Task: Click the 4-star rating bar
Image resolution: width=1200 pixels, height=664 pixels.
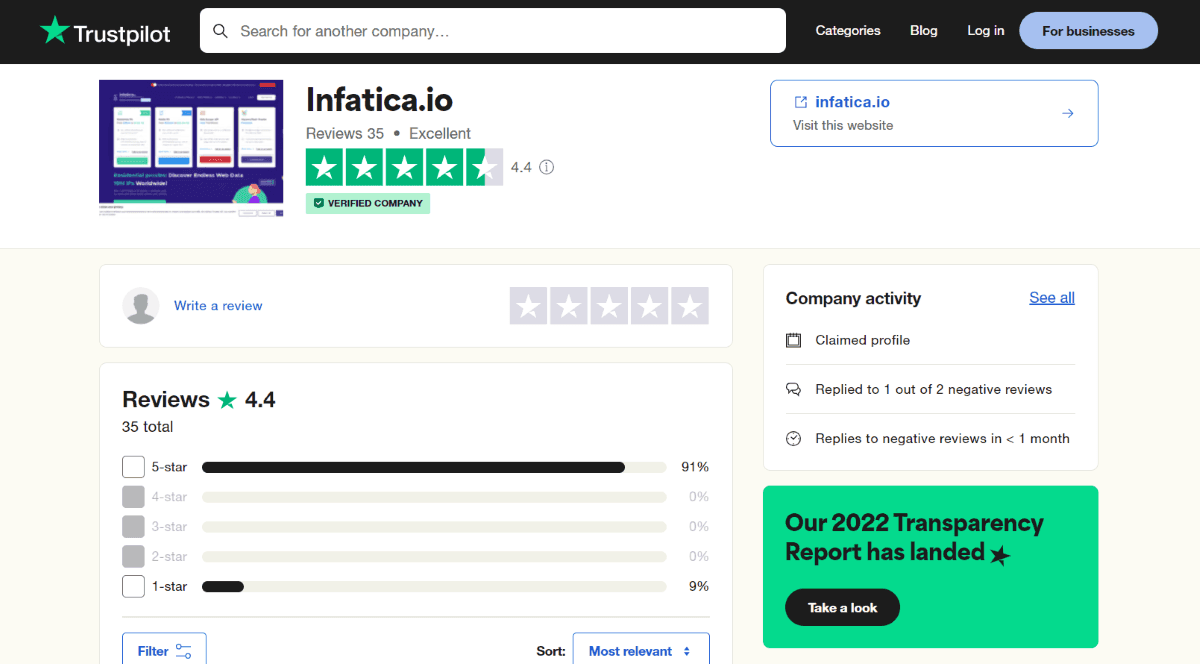Action: 434,497
